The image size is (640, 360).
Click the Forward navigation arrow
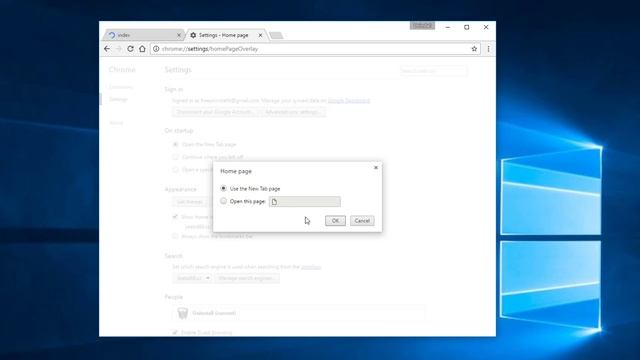tap(119, 49)
